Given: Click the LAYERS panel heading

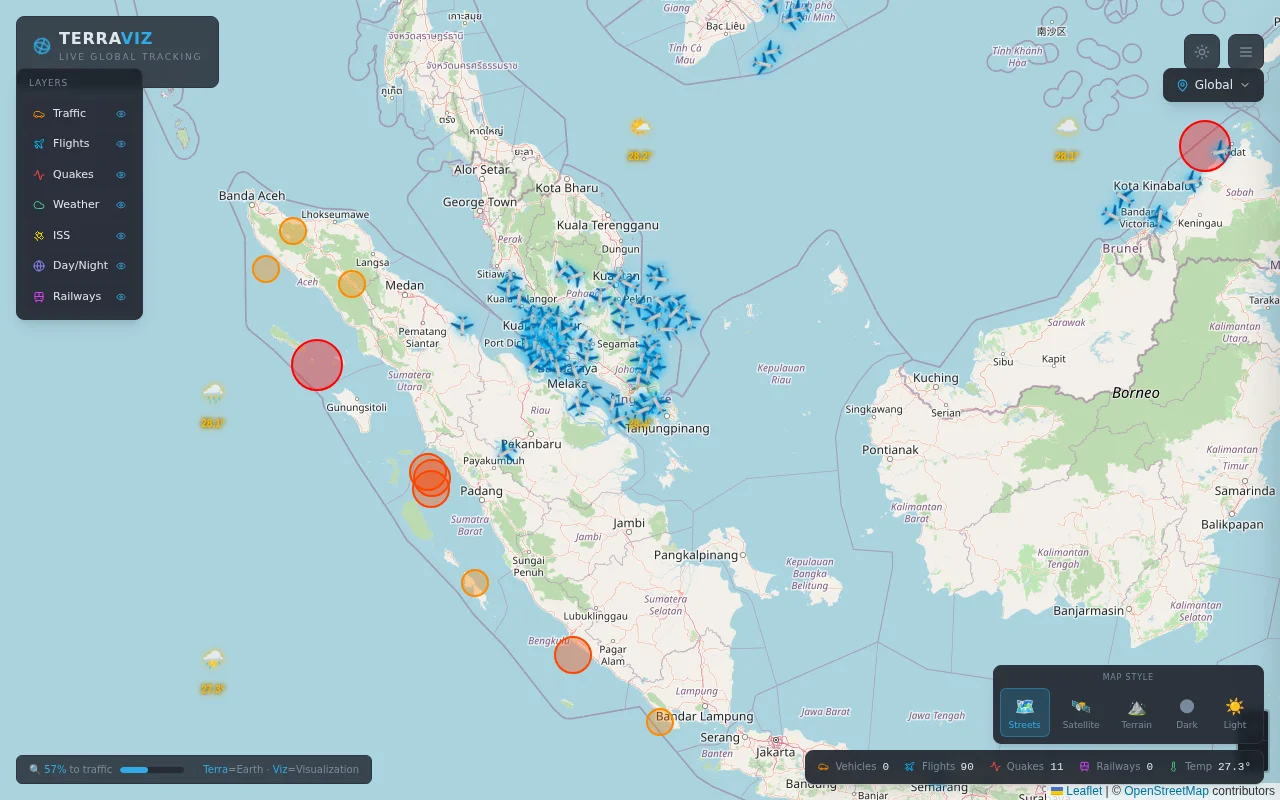Looking at the screenshot, I should click(x=48, y=83).
